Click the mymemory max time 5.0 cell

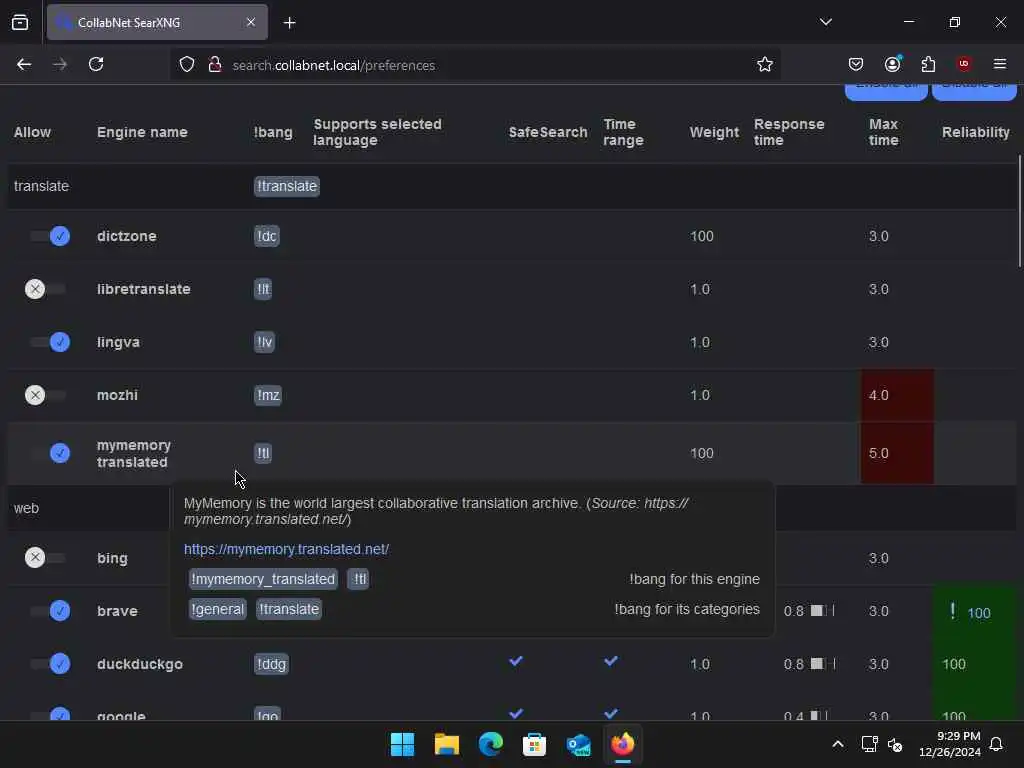(x=897, y=453)
